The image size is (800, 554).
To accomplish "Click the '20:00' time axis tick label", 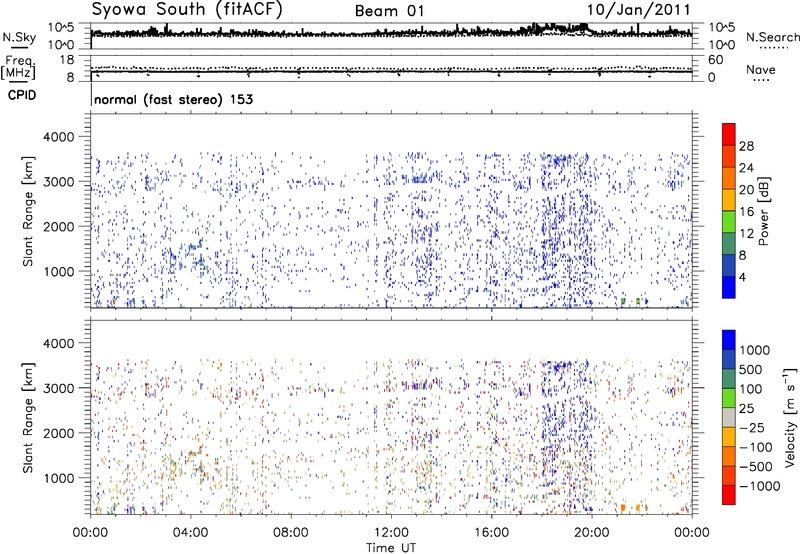I will [x=592, y=533].
